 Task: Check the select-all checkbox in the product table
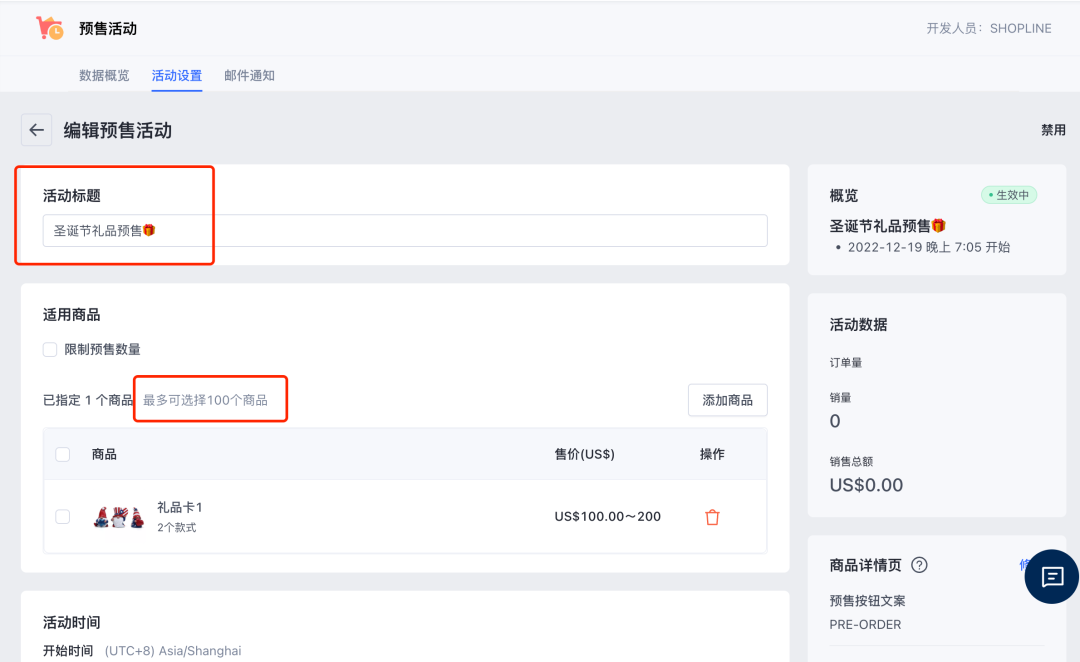click(x=62, y=453)
